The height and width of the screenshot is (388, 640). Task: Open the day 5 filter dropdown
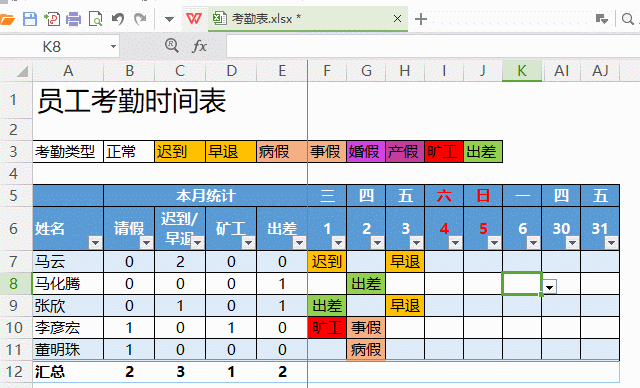(494, 243)
